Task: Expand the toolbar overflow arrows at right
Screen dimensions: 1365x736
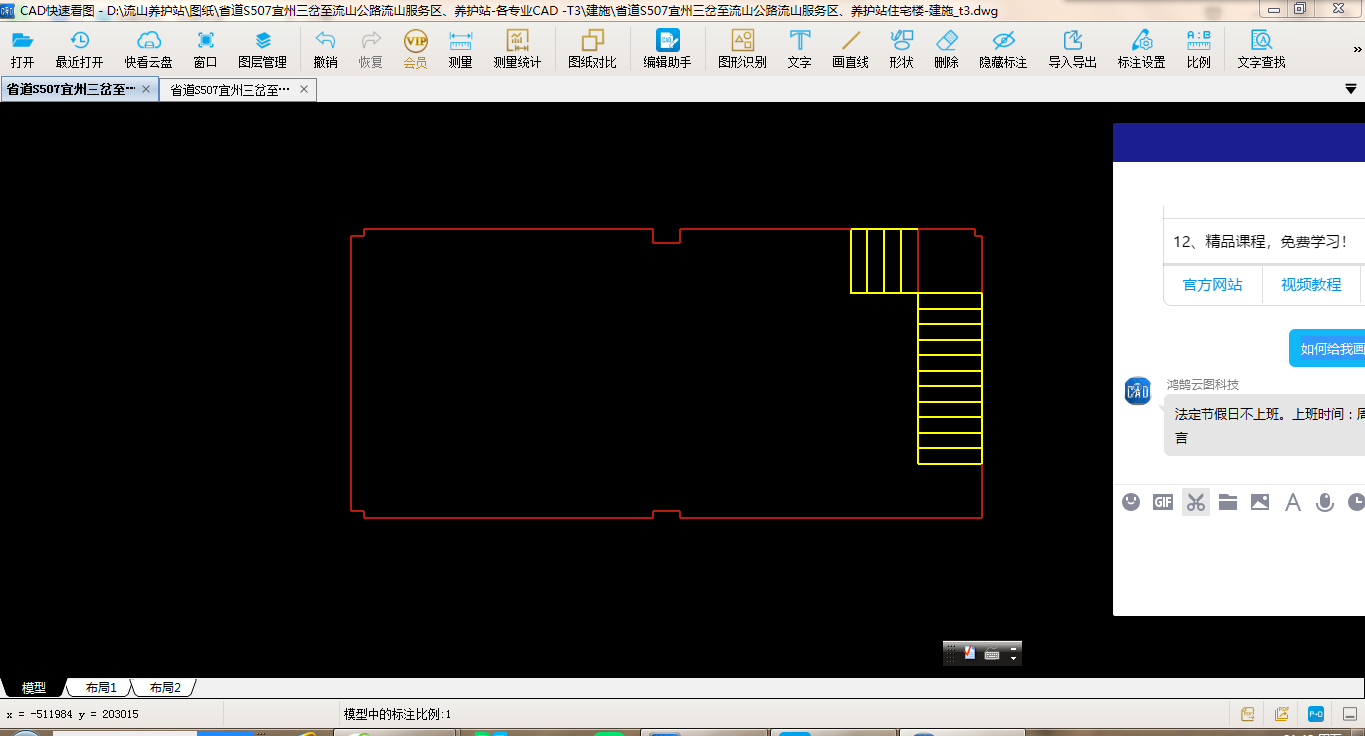Action: coord(1357,48)
